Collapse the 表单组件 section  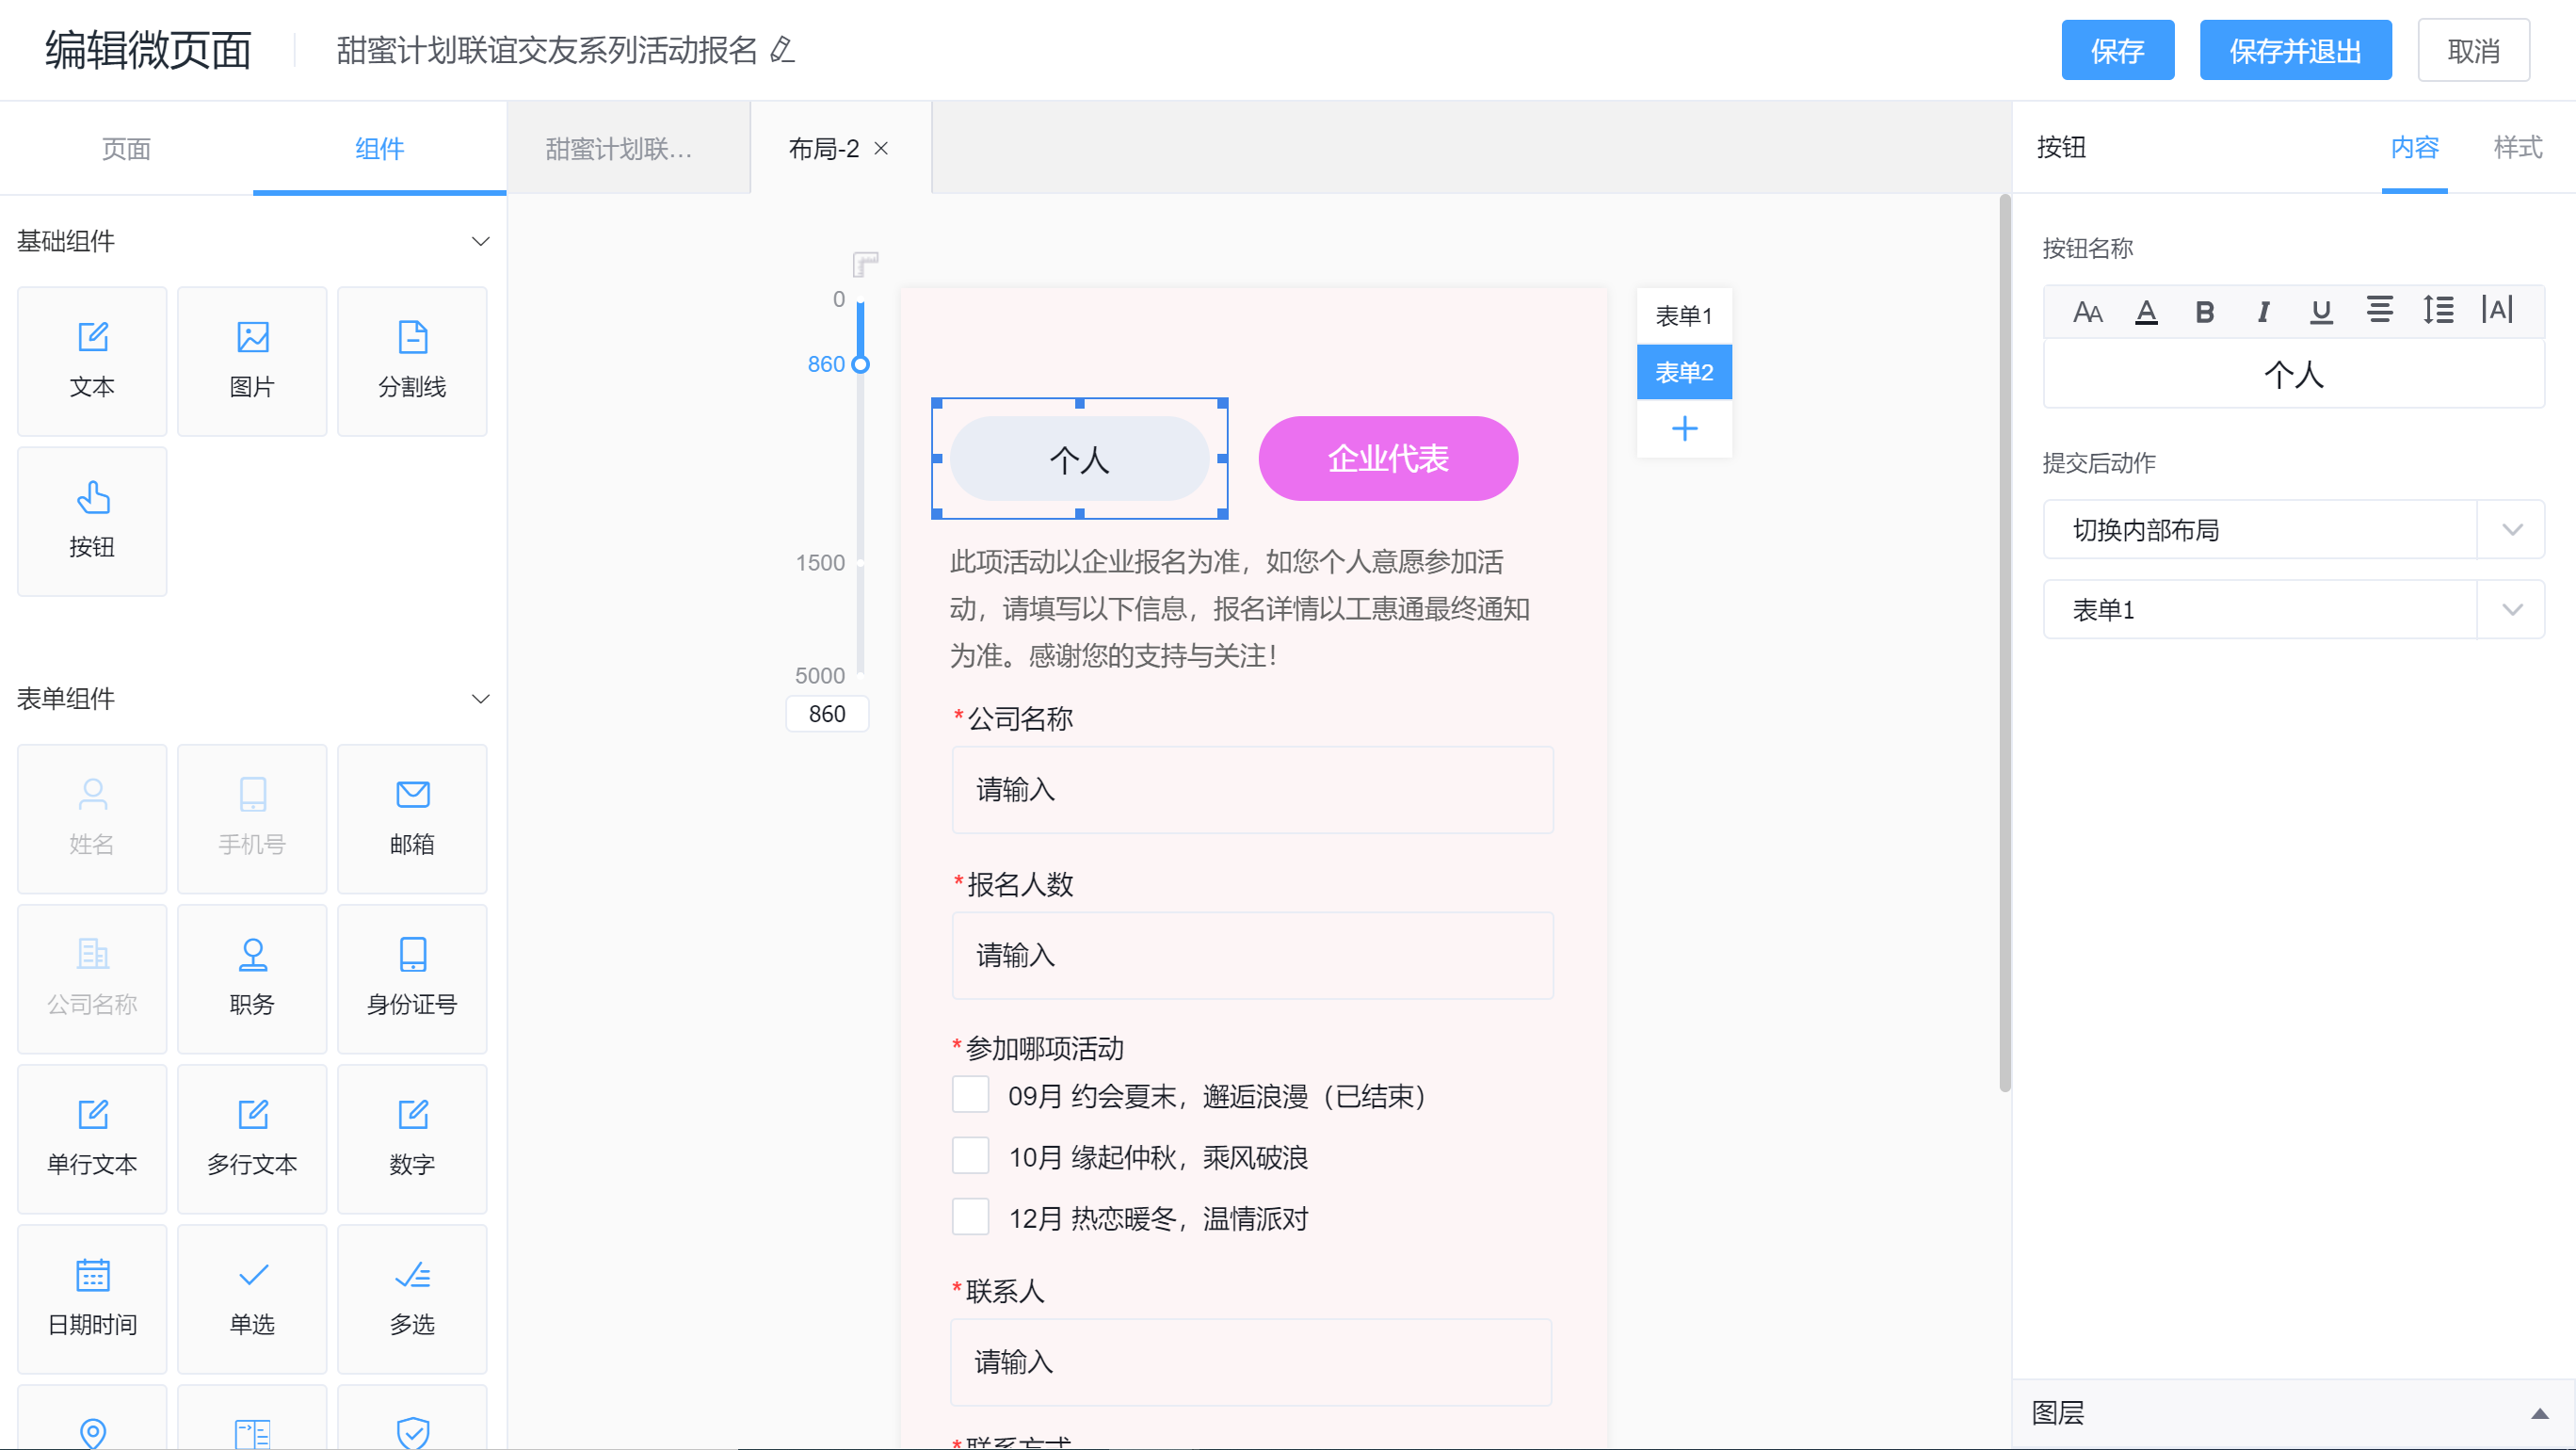pos(481,698)
